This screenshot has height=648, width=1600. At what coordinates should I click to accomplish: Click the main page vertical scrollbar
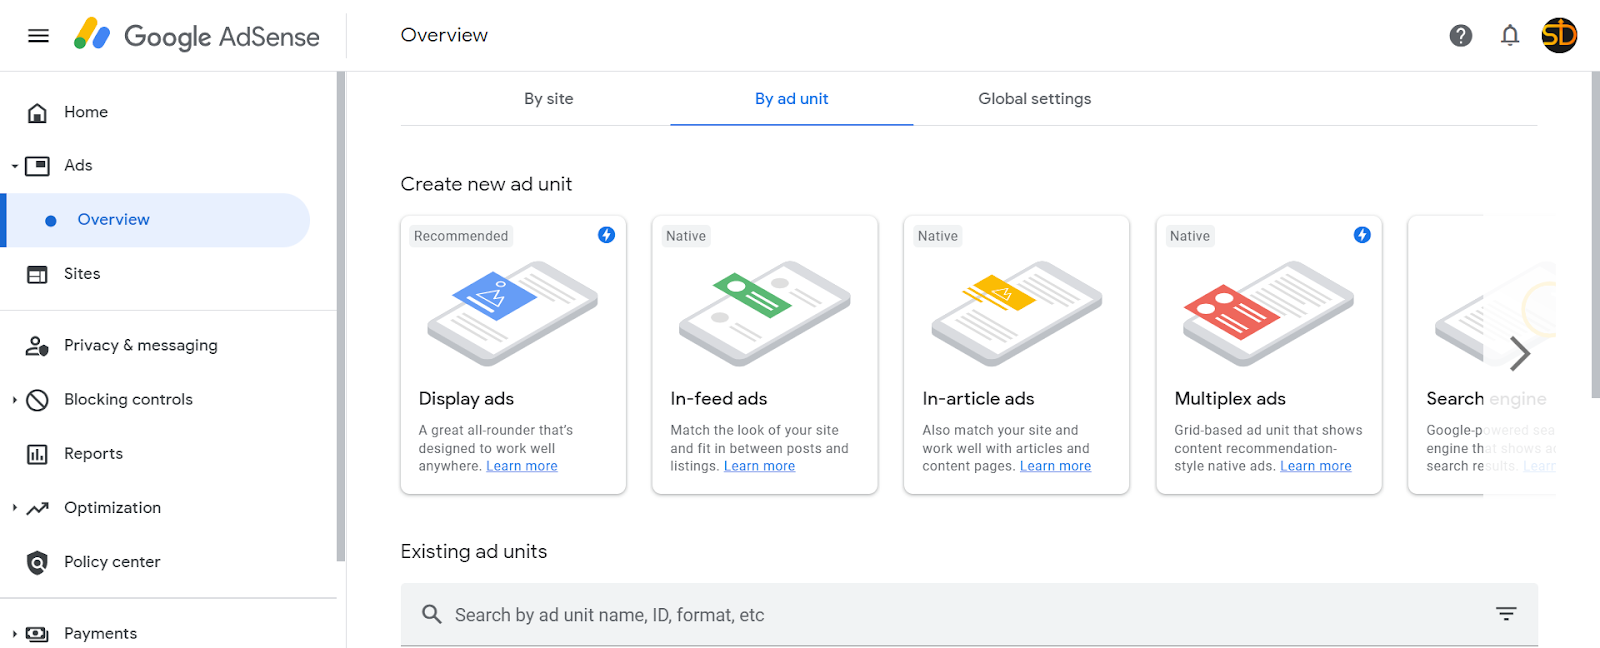[1595, 235]
